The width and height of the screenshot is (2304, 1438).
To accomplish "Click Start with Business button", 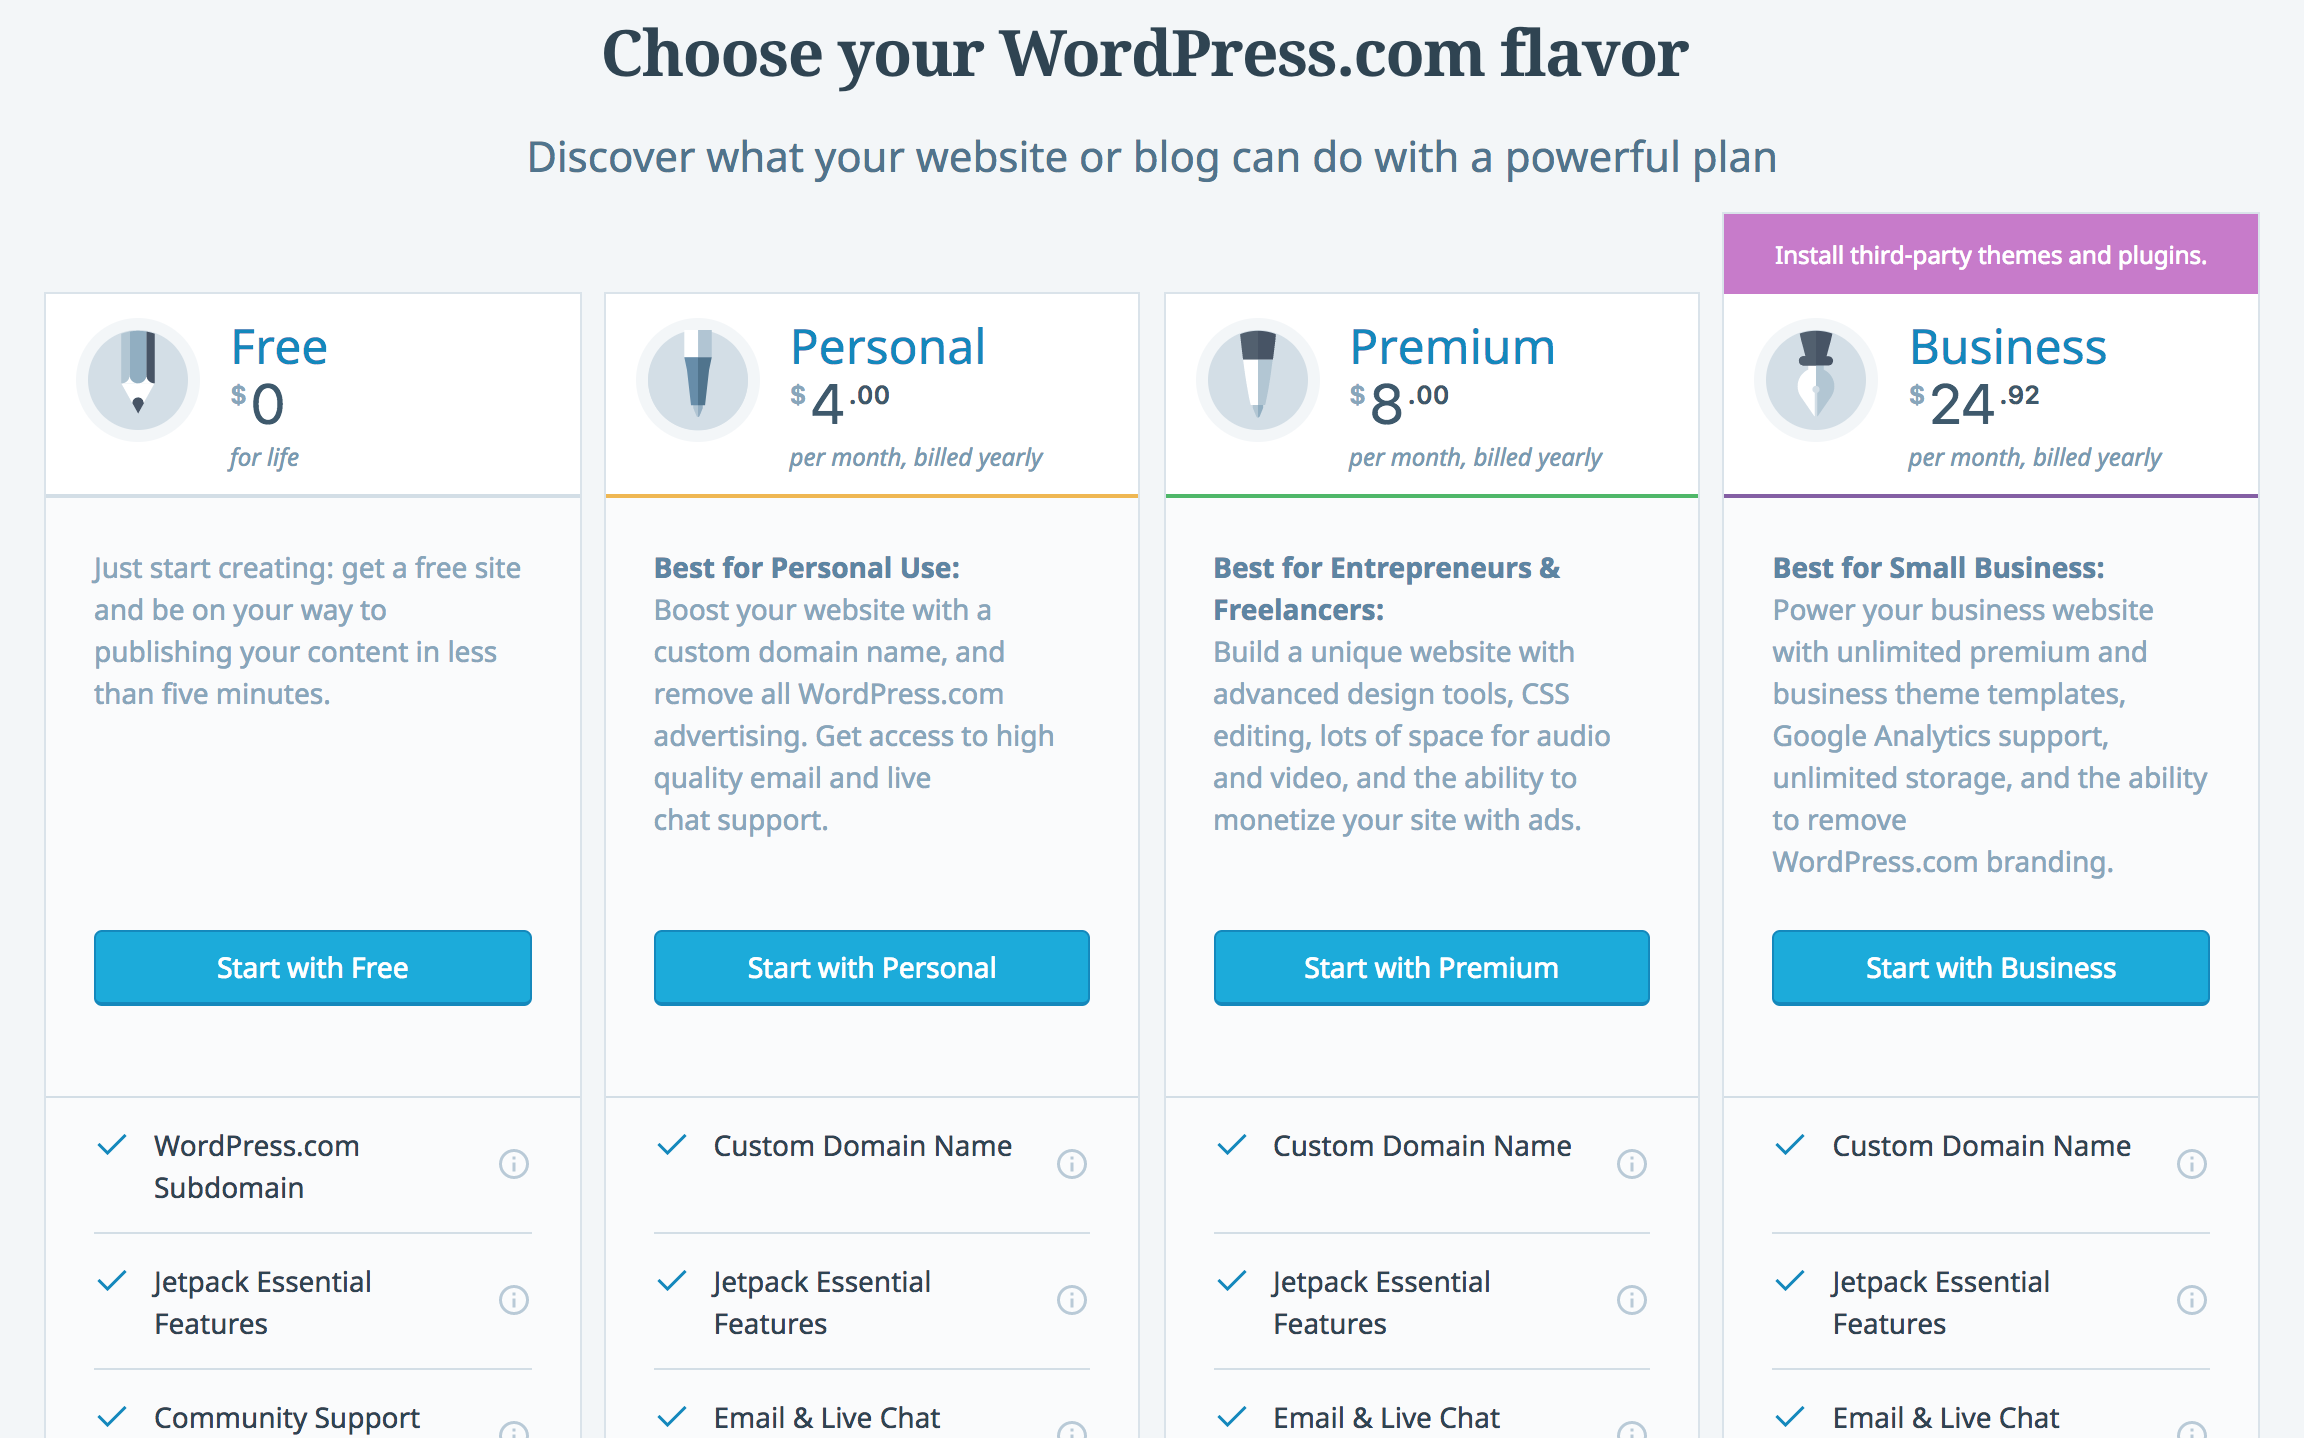I will click(x=1988, y=968).
